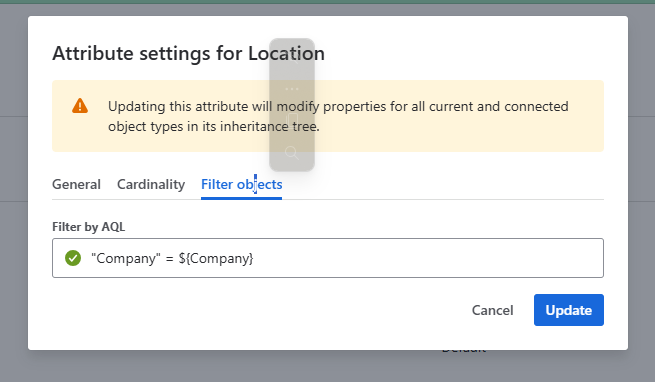The height and width of the screenshot is (382, 655).
Task: Open the Cardinality tab
Action: (151, 184)
